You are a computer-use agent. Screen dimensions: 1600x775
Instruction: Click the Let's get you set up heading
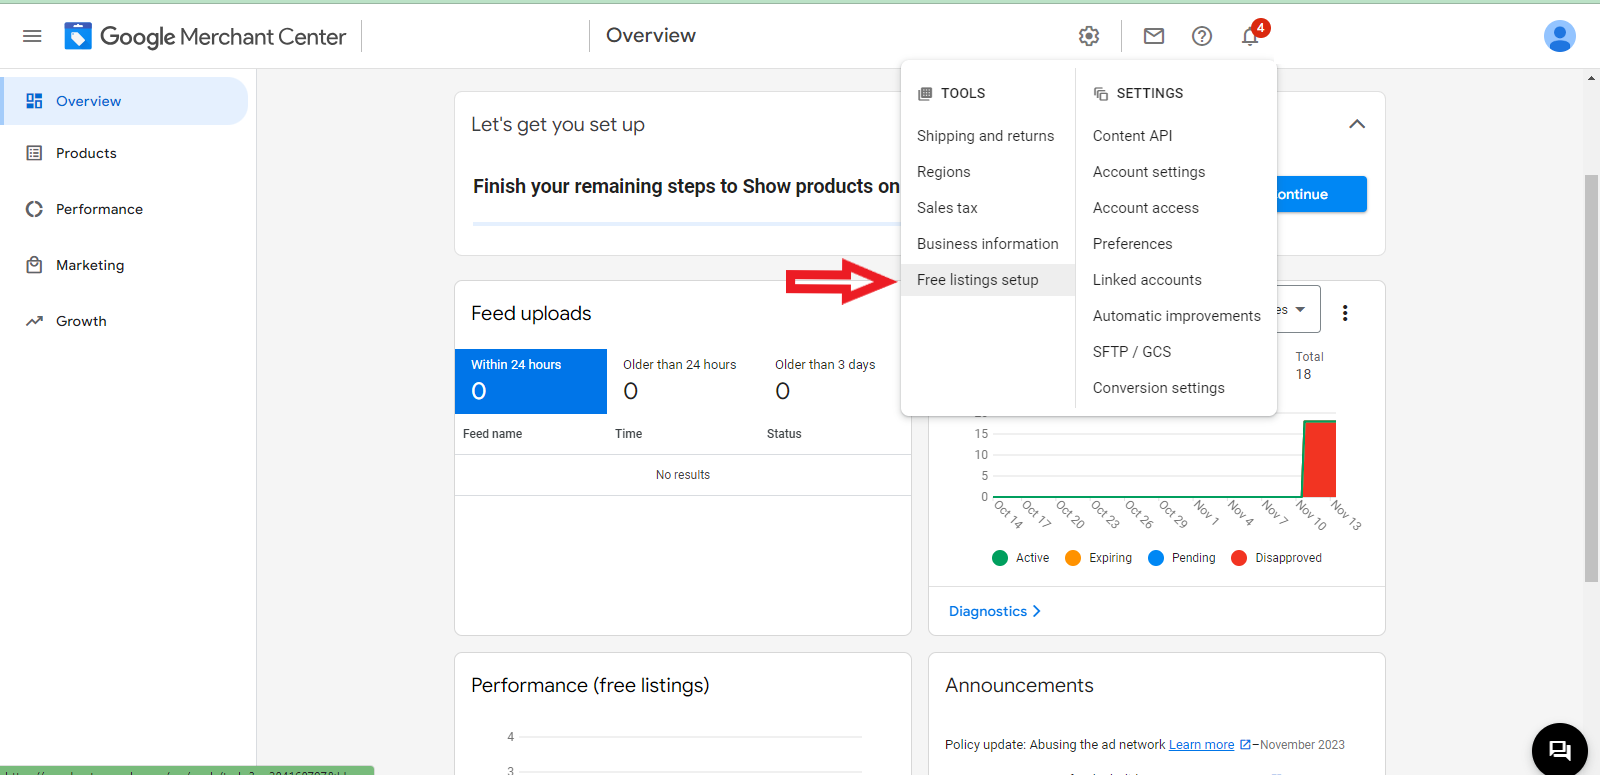pos(558,124)
